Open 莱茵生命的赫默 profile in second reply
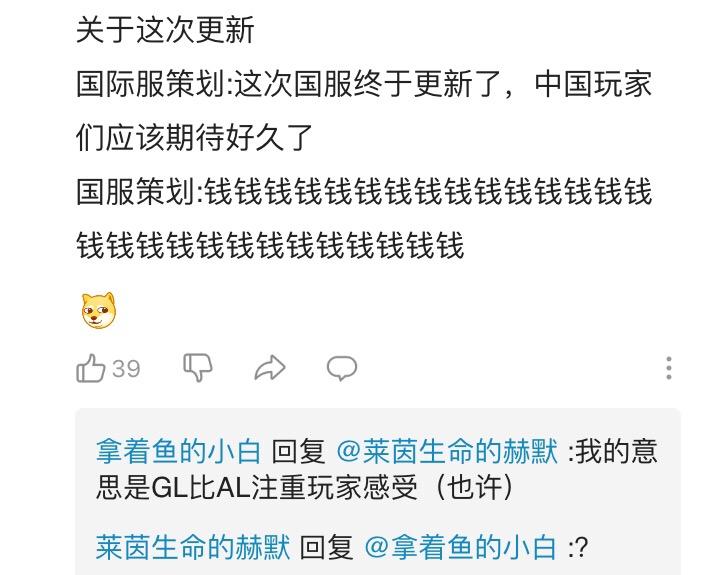The image size is (705, 575). (192, 547)
